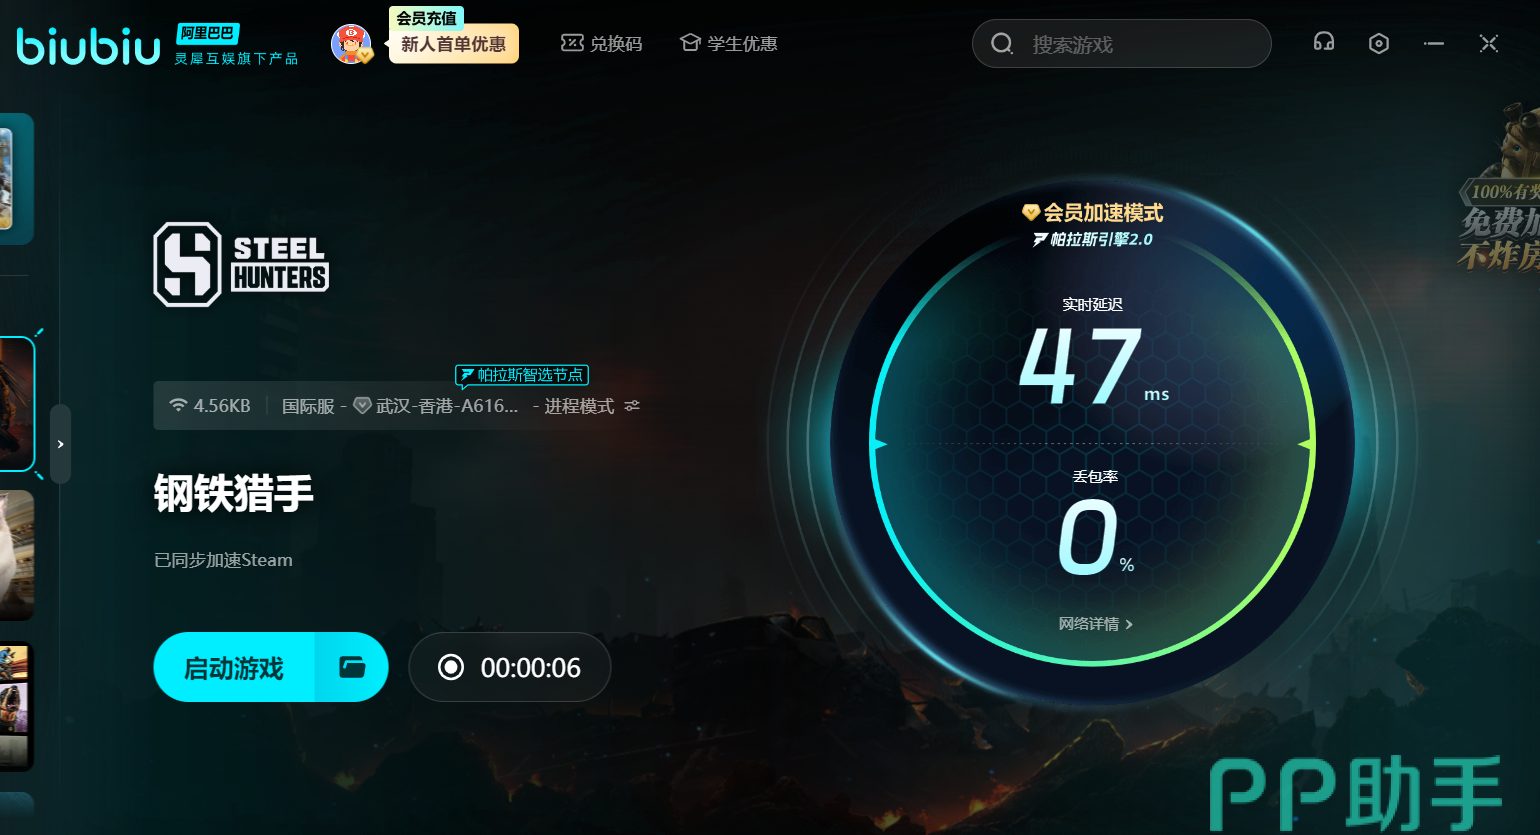Click 新人首单优惠 promotion button
Screen dimensions: 1540x835
coord(453,44)
